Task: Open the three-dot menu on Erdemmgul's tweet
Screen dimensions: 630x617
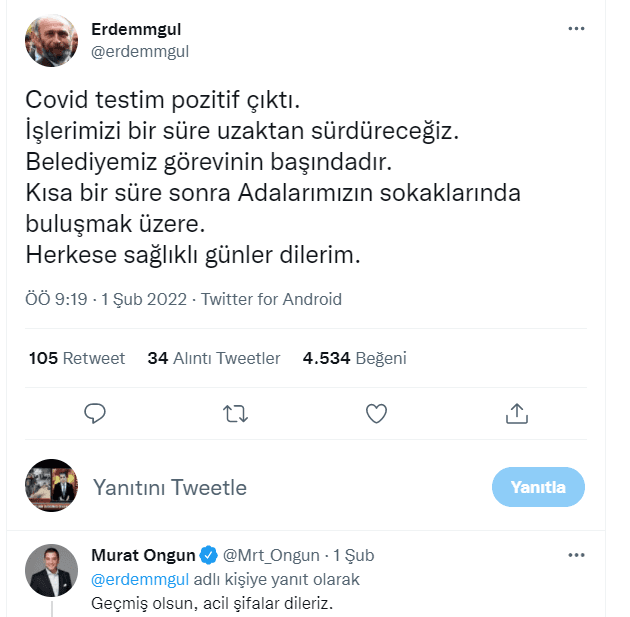Action: [x=576, y=29]
